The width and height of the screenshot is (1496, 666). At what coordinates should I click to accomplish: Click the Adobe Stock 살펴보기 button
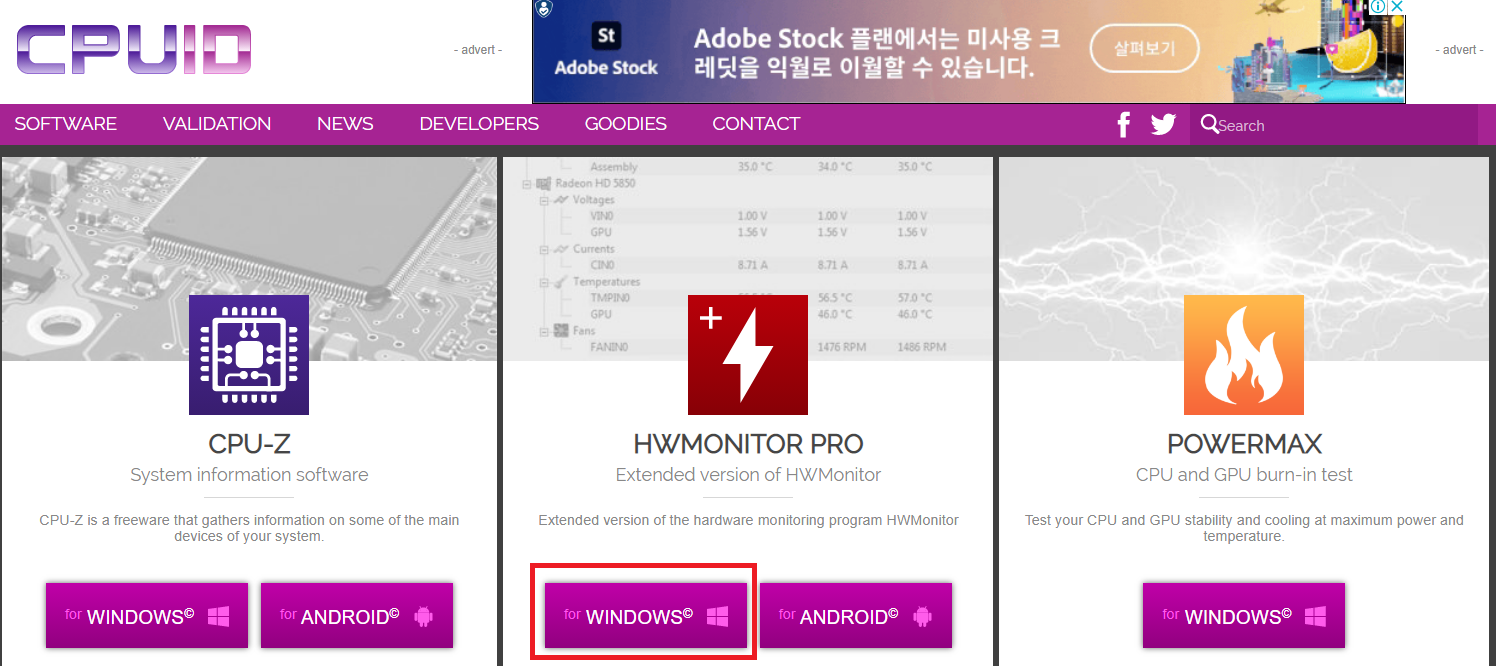pos(1144,47)
